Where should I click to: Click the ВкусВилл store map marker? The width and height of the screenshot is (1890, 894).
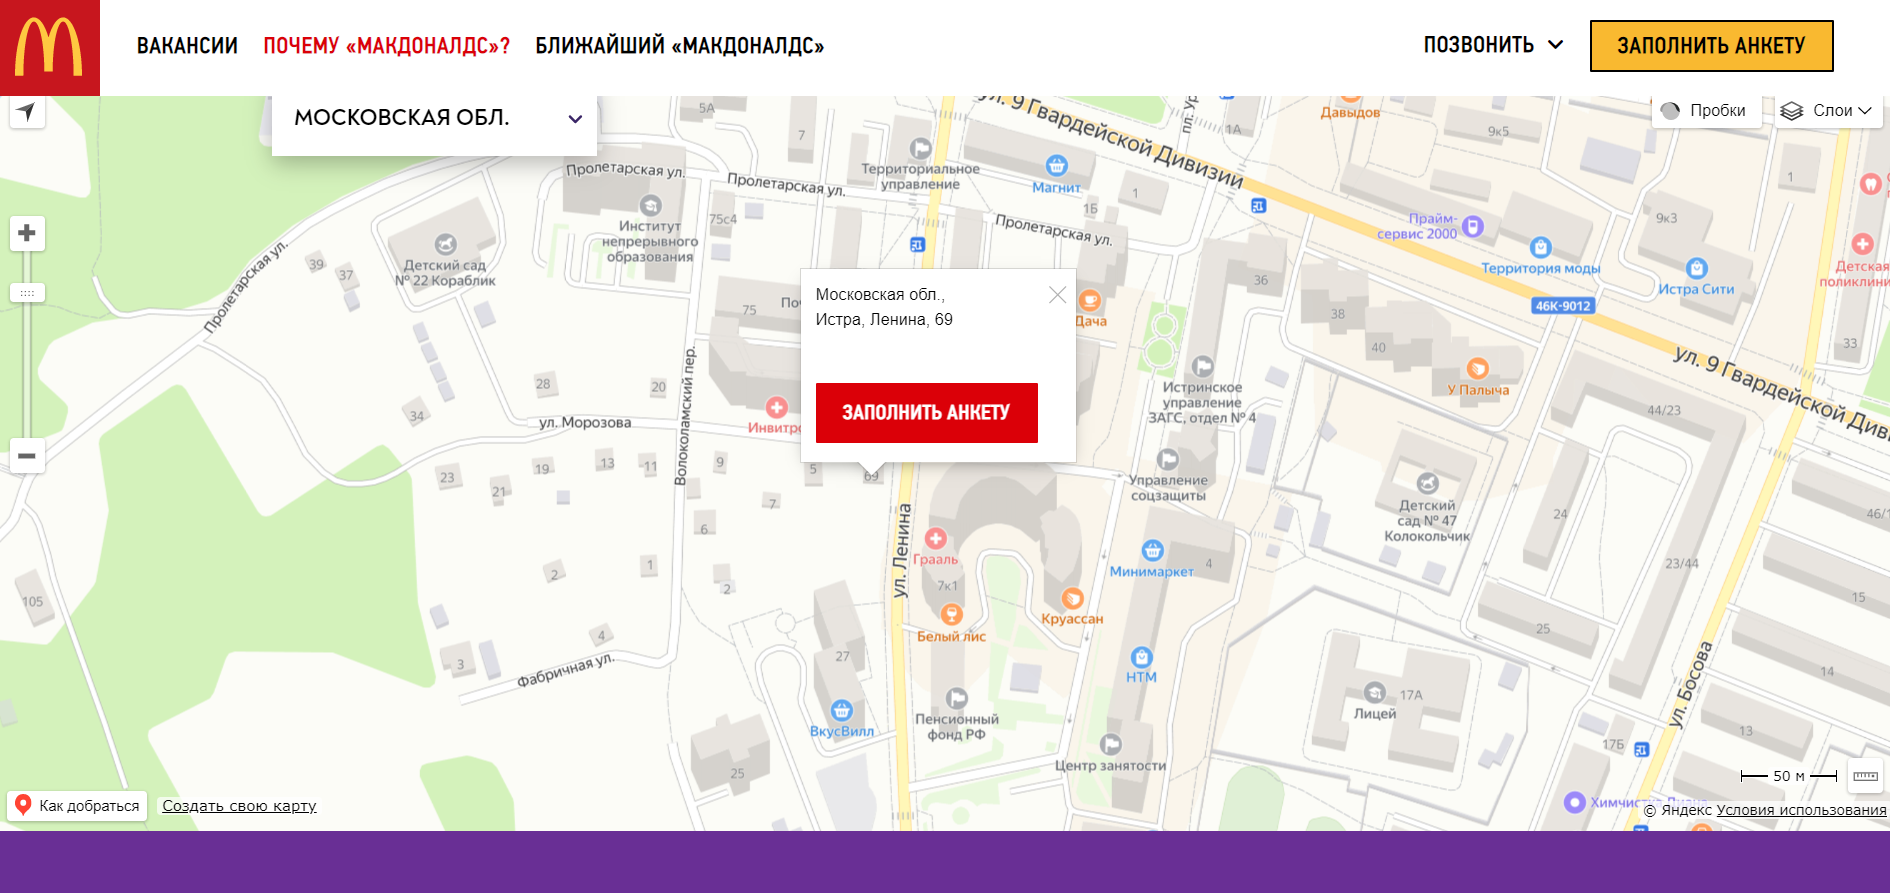pos(842,711)
